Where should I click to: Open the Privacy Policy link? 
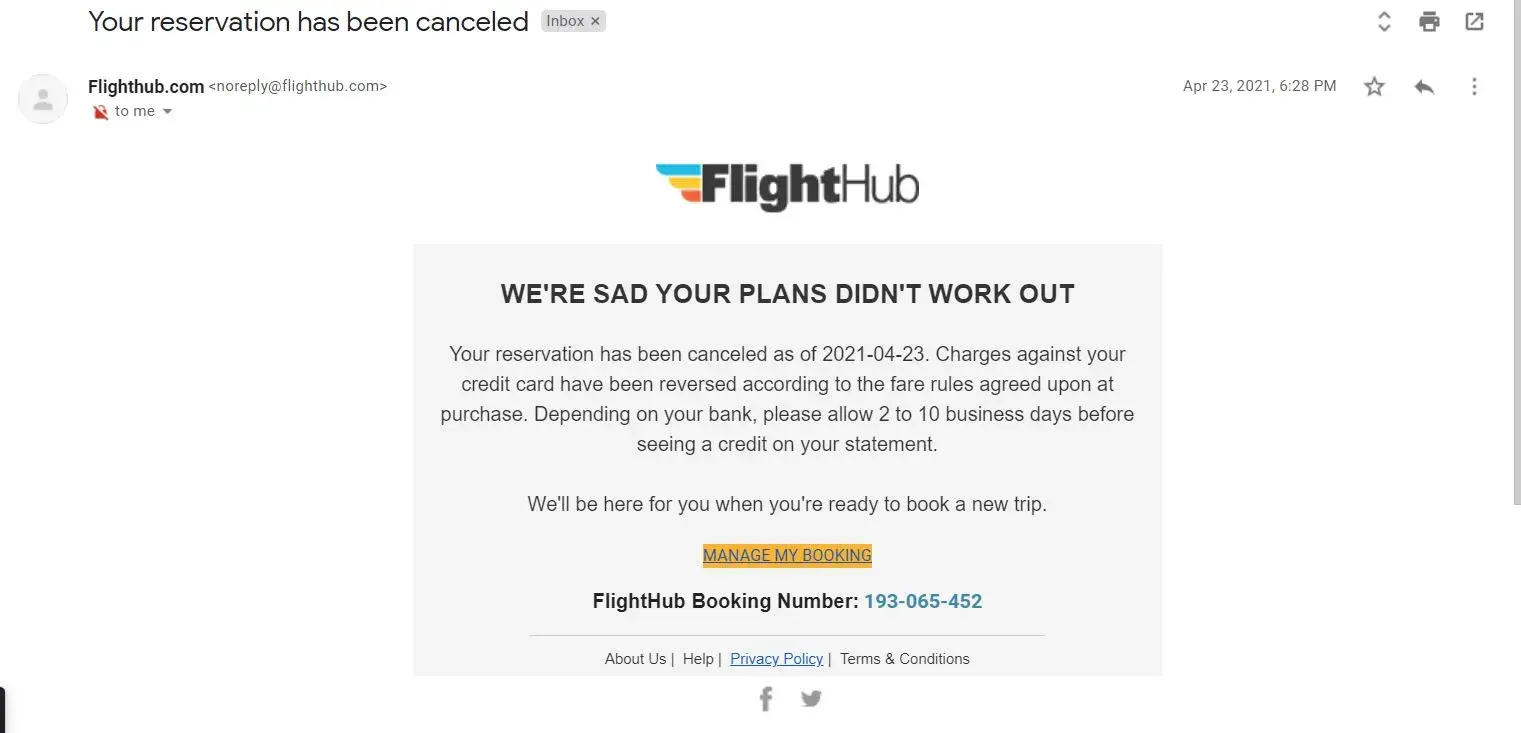tap(776, 659)
